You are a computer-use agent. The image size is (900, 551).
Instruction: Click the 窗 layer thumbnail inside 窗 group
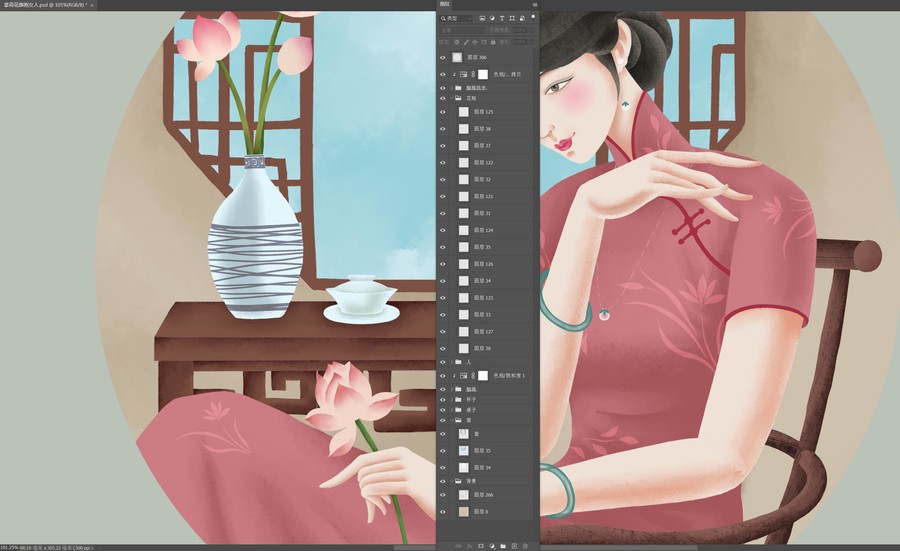coord(463,434)
